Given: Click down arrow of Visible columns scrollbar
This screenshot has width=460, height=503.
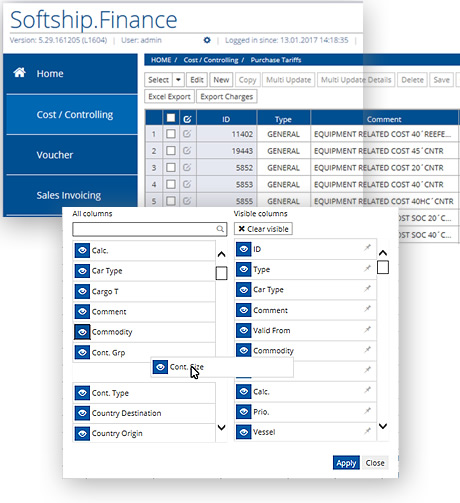Looking at the screenshot, I should click(x=383, y=426).
